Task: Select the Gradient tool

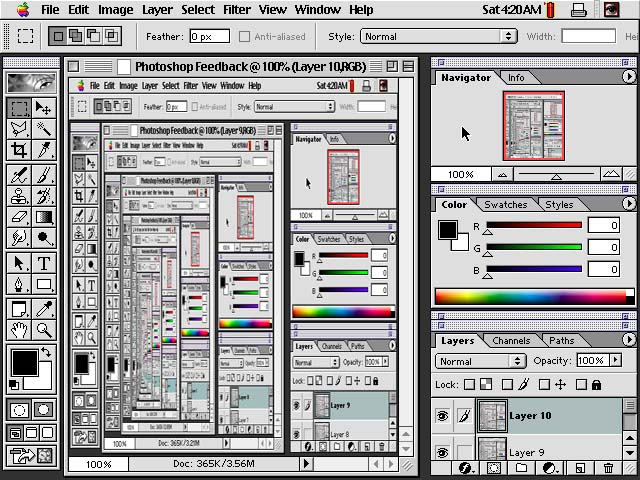Action: click(44, 217)
